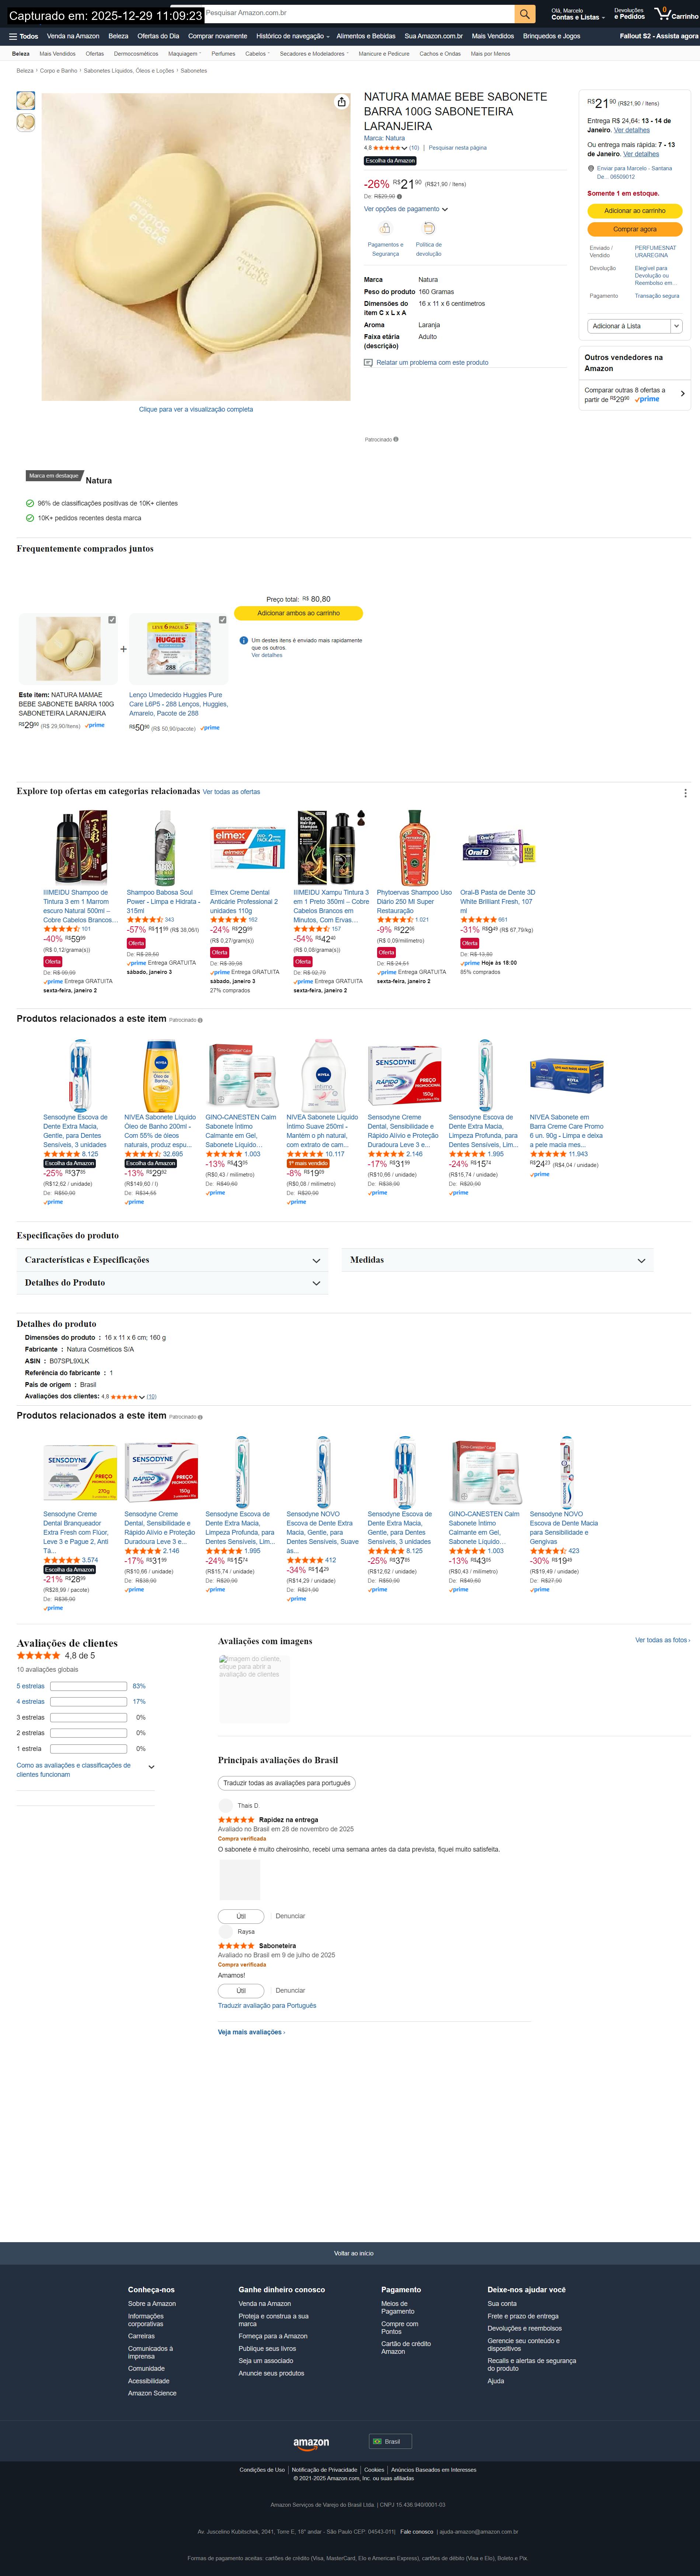
Task: Click the share icon on product image
Action: [x=341, y=102]
